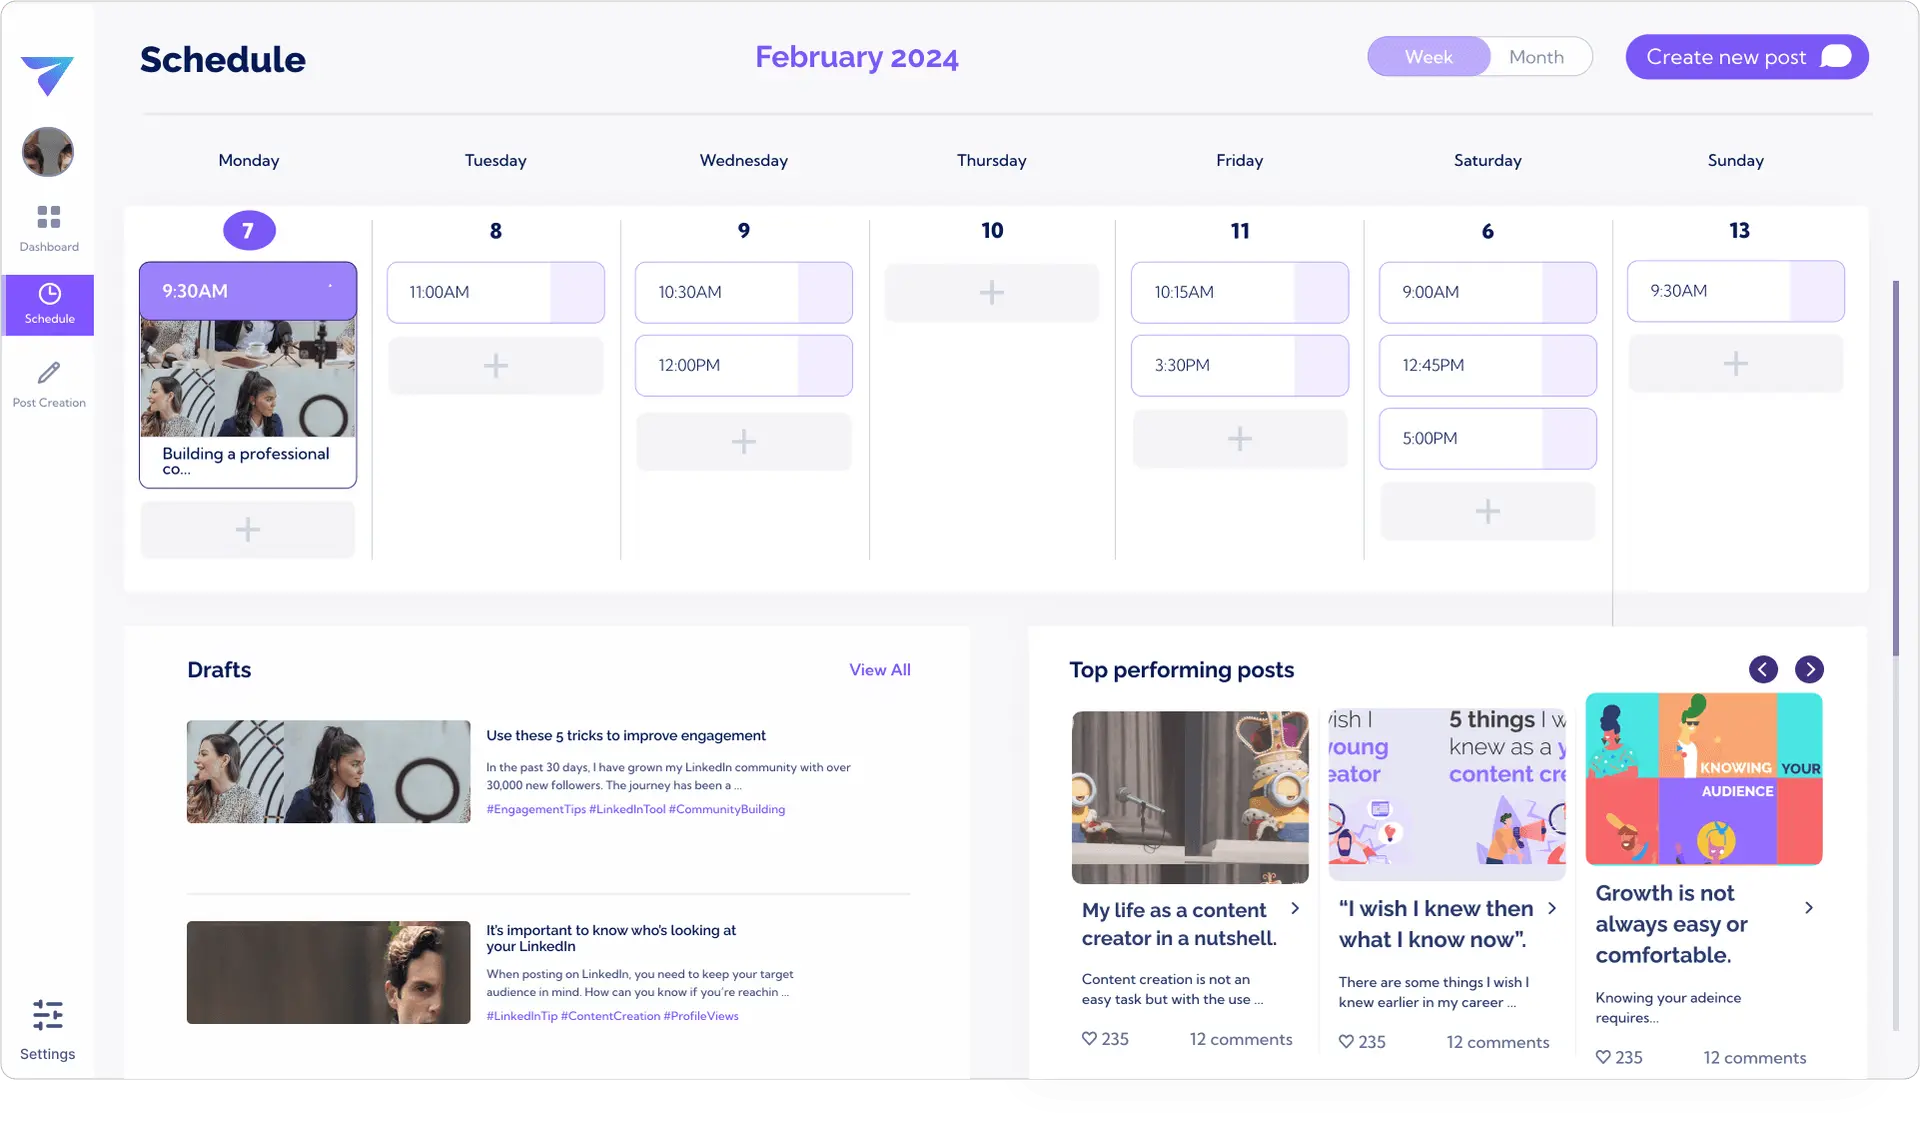The height and width of the screenshot is (1123, 1920).
Task: Like the 'Growth is not always easy' post
Action: point(1603,1057)
